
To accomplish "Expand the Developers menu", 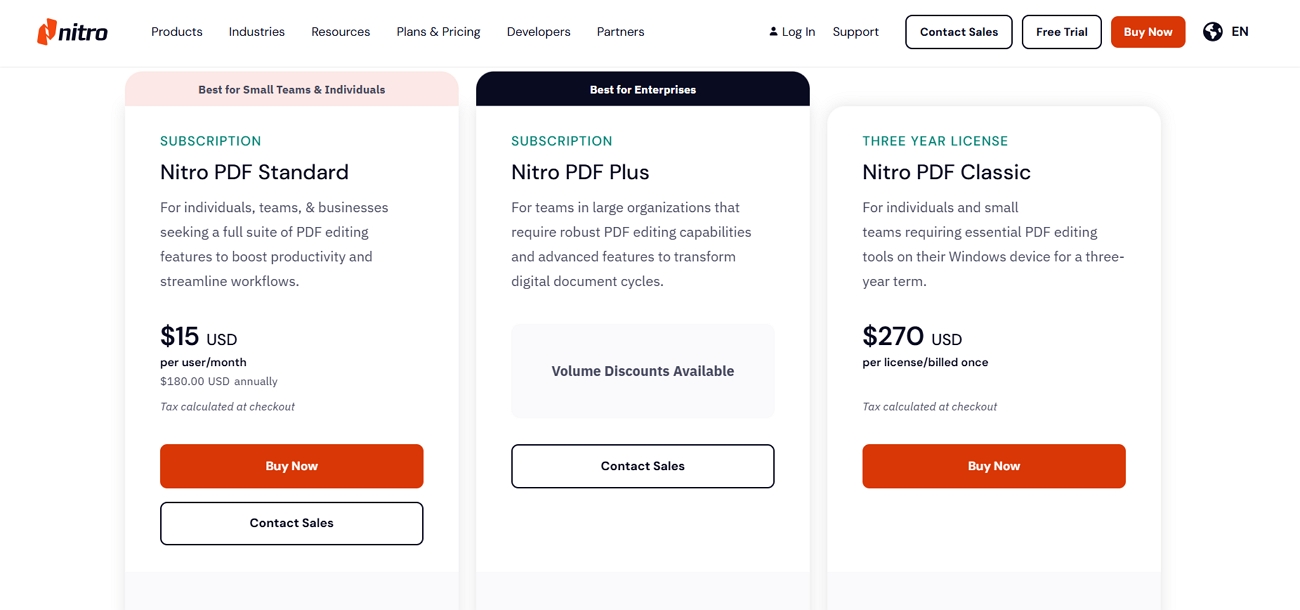I will coord(539,32).
